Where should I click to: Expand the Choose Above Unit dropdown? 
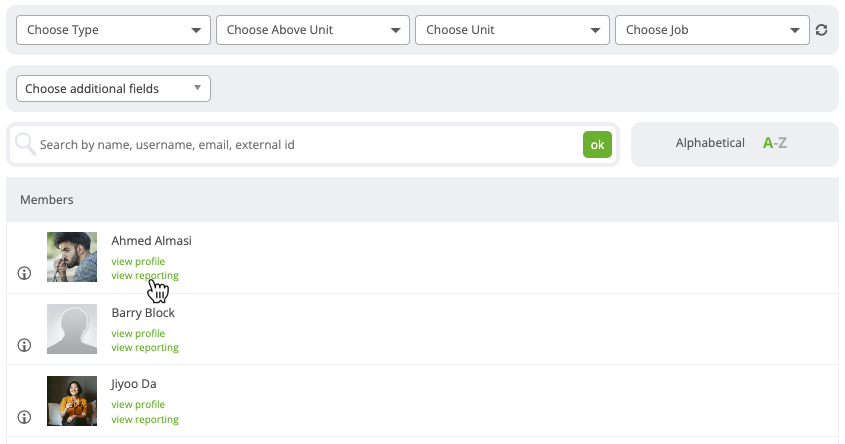click(313, 30)
